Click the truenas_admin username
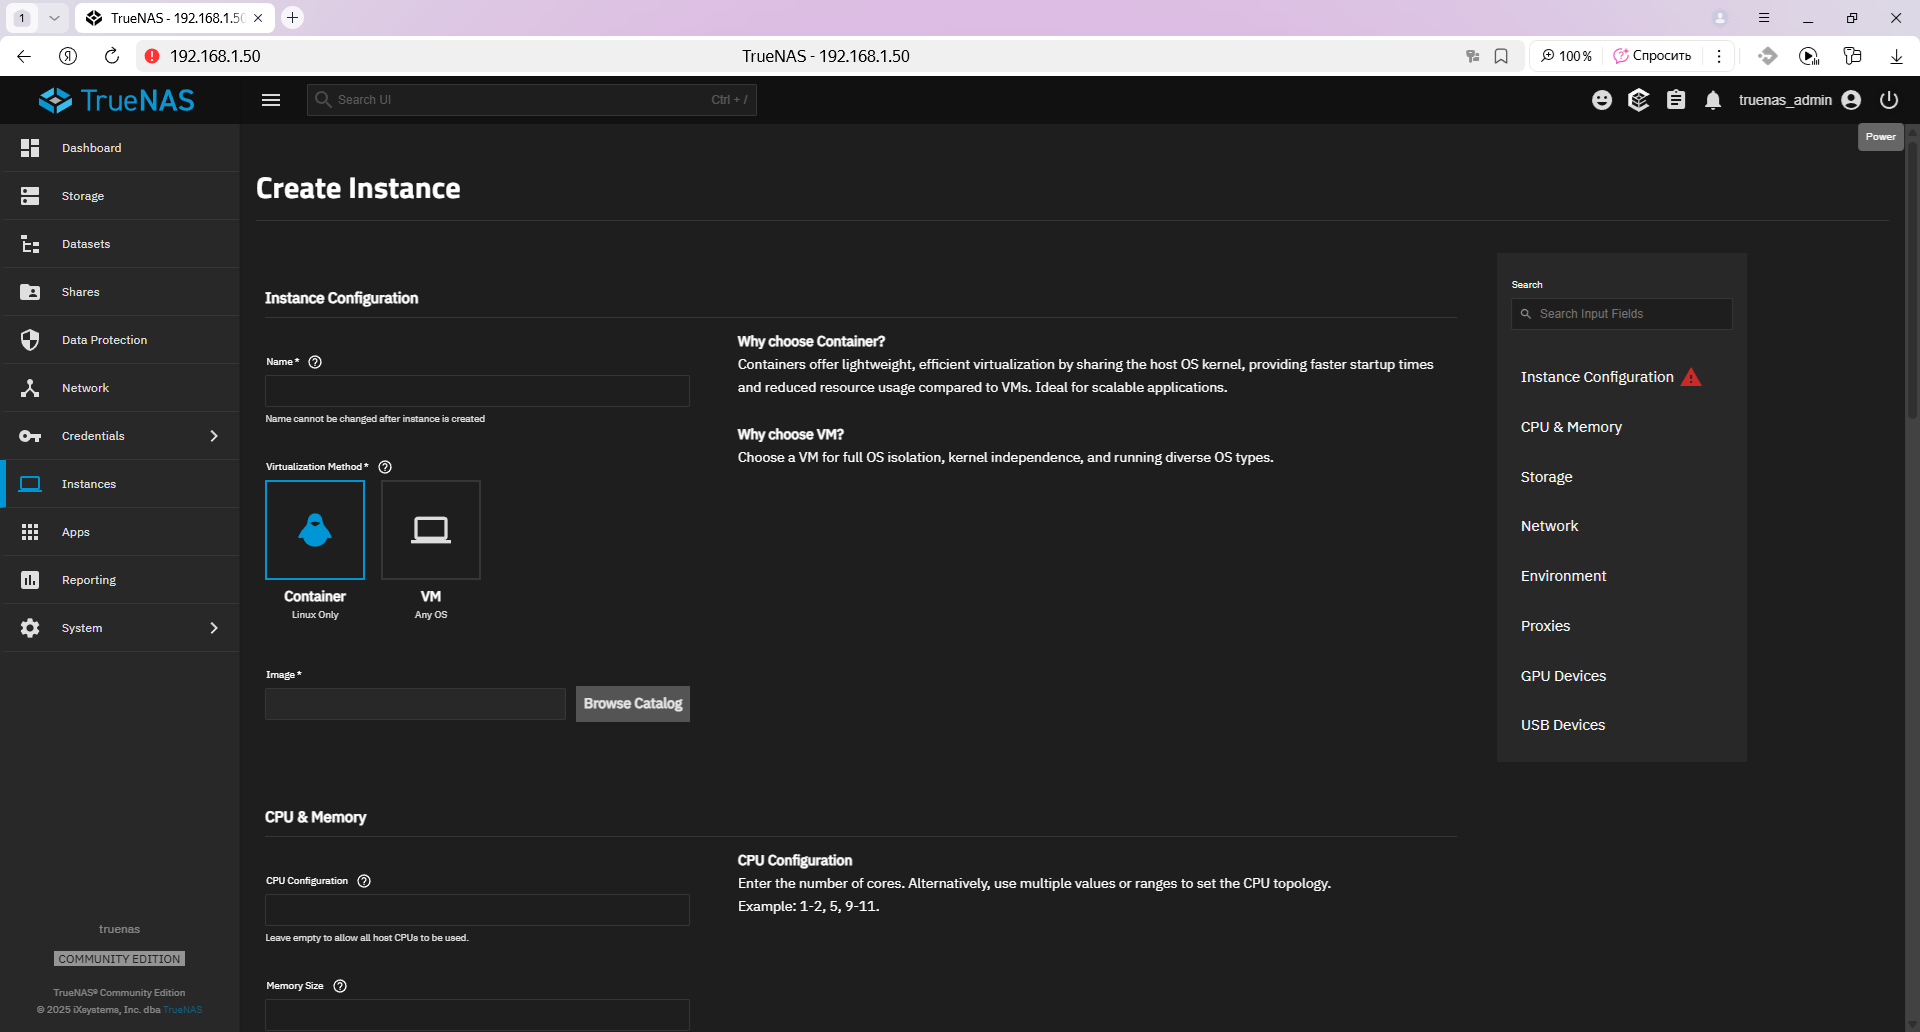The image size is (1920, 1032). [x=1785, y=100]
